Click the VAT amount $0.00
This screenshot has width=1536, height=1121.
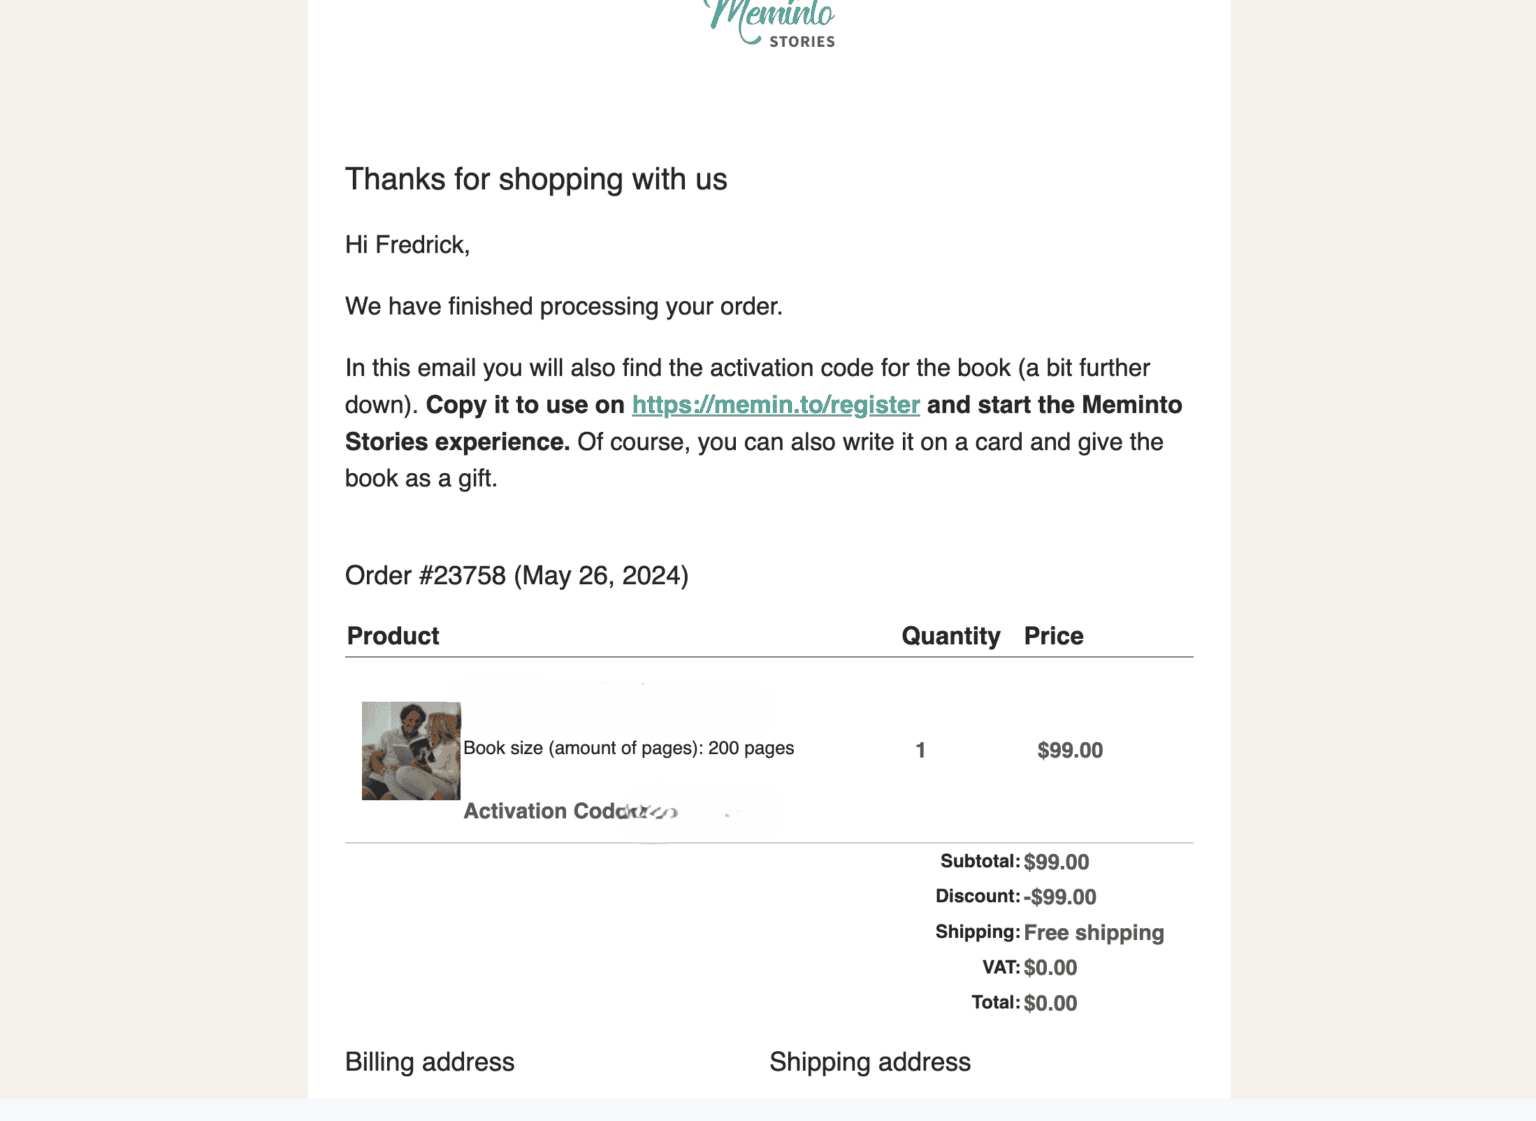tap(1050, 968)
